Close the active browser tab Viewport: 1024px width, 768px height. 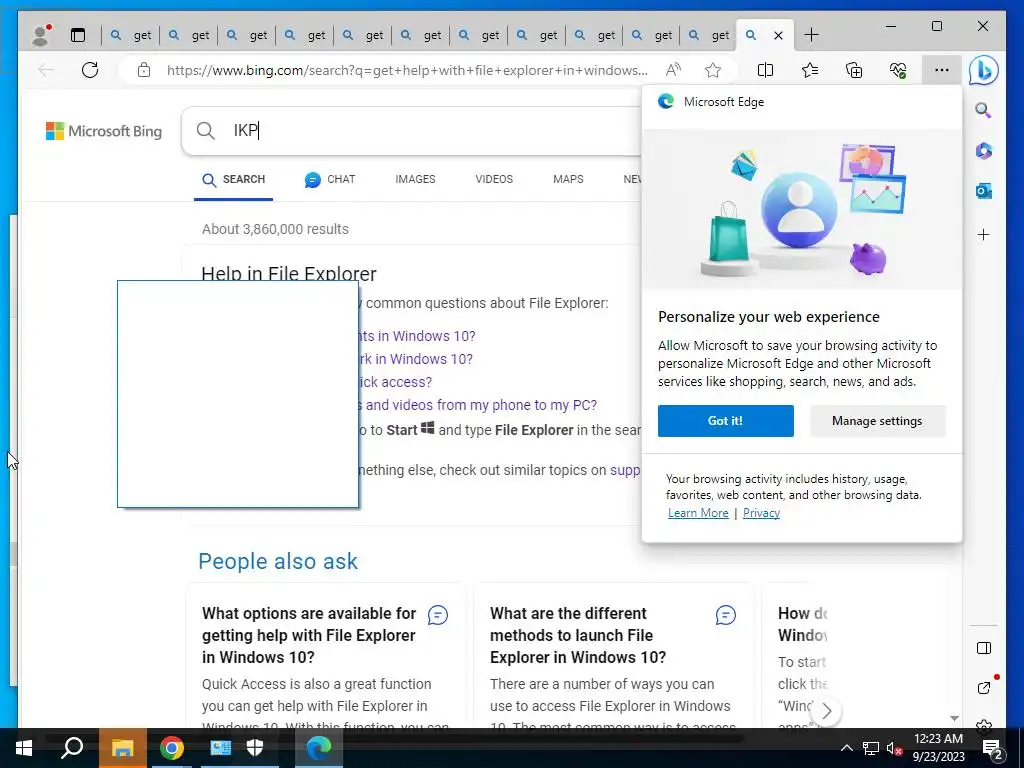(x=778, y=36)
